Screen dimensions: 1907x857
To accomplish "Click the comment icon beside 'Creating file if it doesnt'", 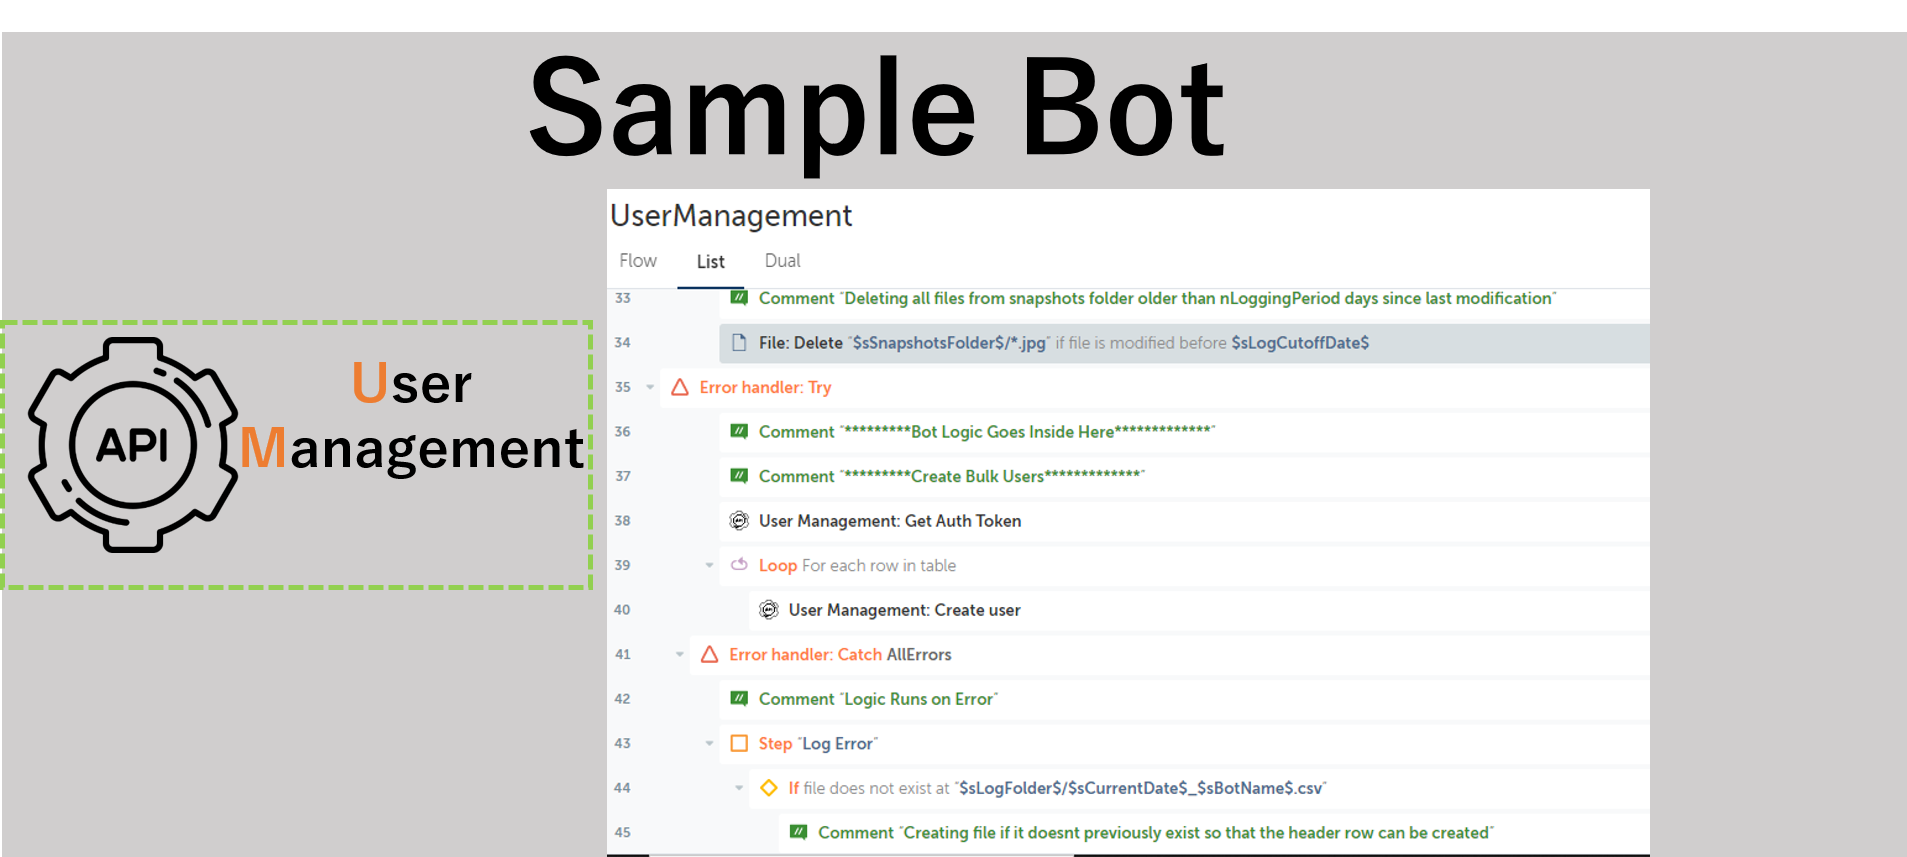I will tap(798, 832).
